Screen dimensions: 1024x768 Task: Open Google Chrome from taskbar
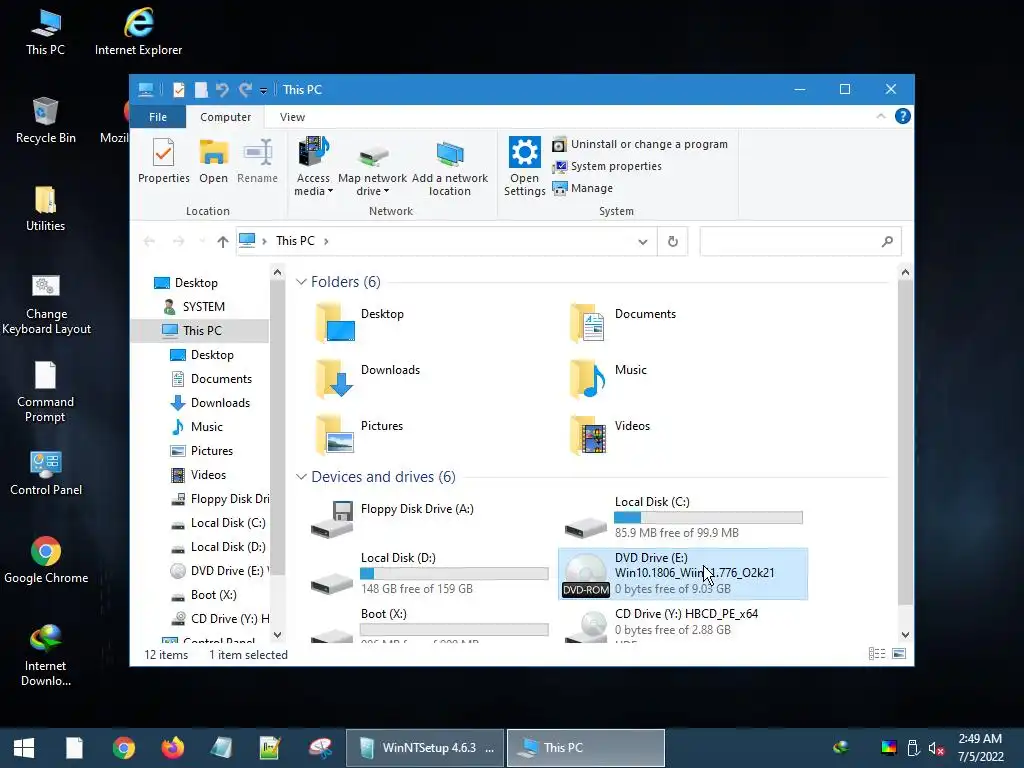pyautogui.click(x=123, y=748)
